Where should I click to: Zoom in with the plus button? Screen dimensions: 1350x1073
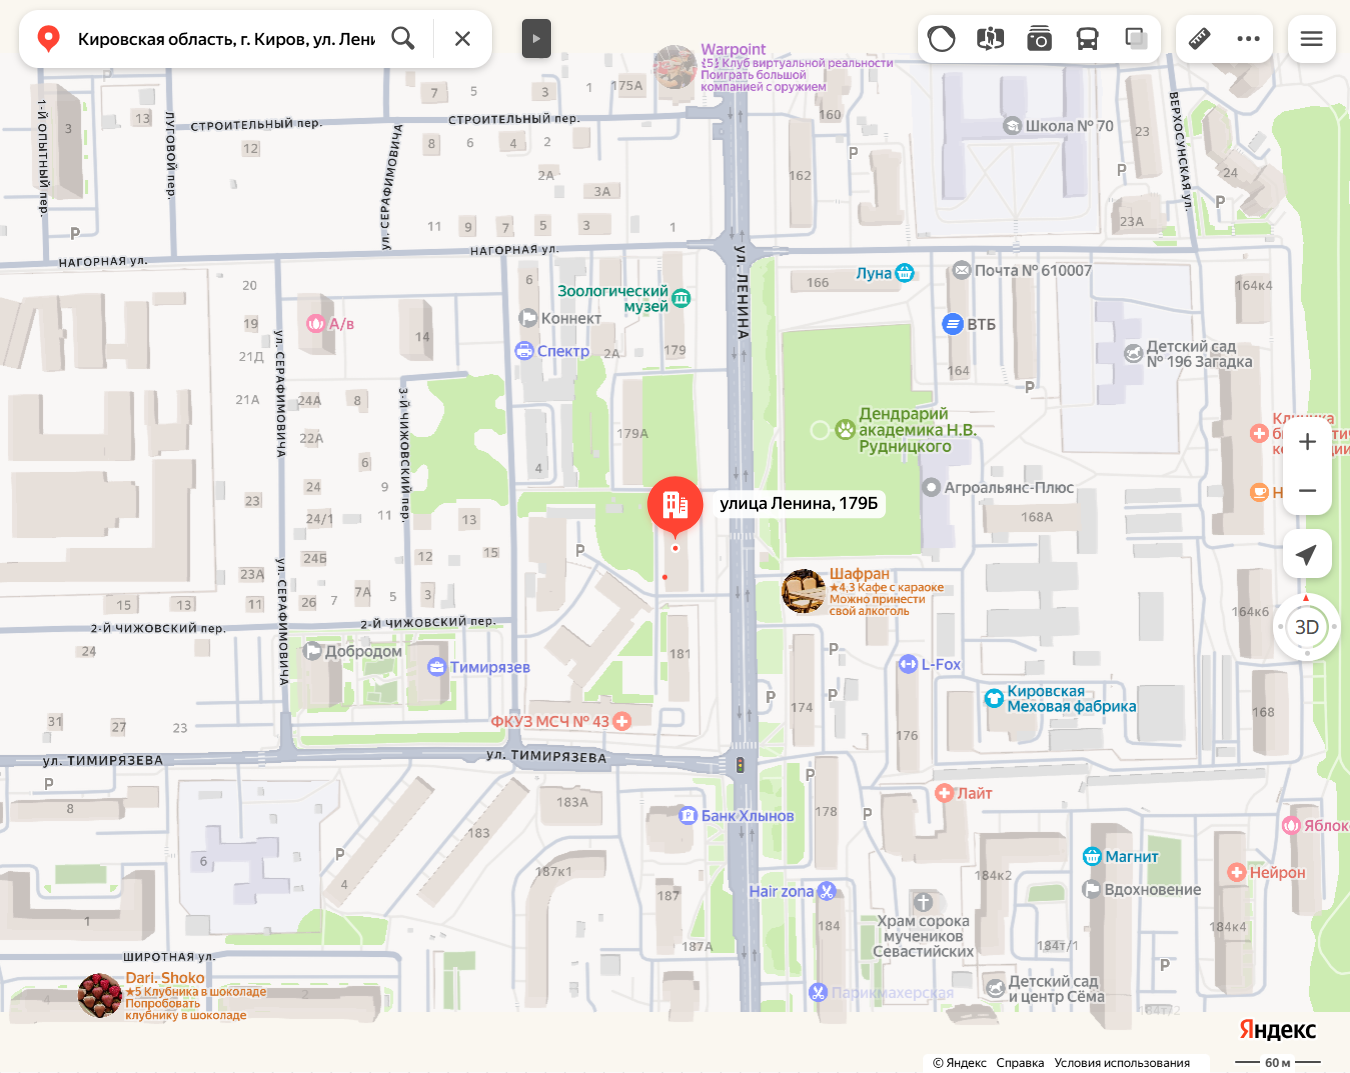click(x=1307, y=442)
